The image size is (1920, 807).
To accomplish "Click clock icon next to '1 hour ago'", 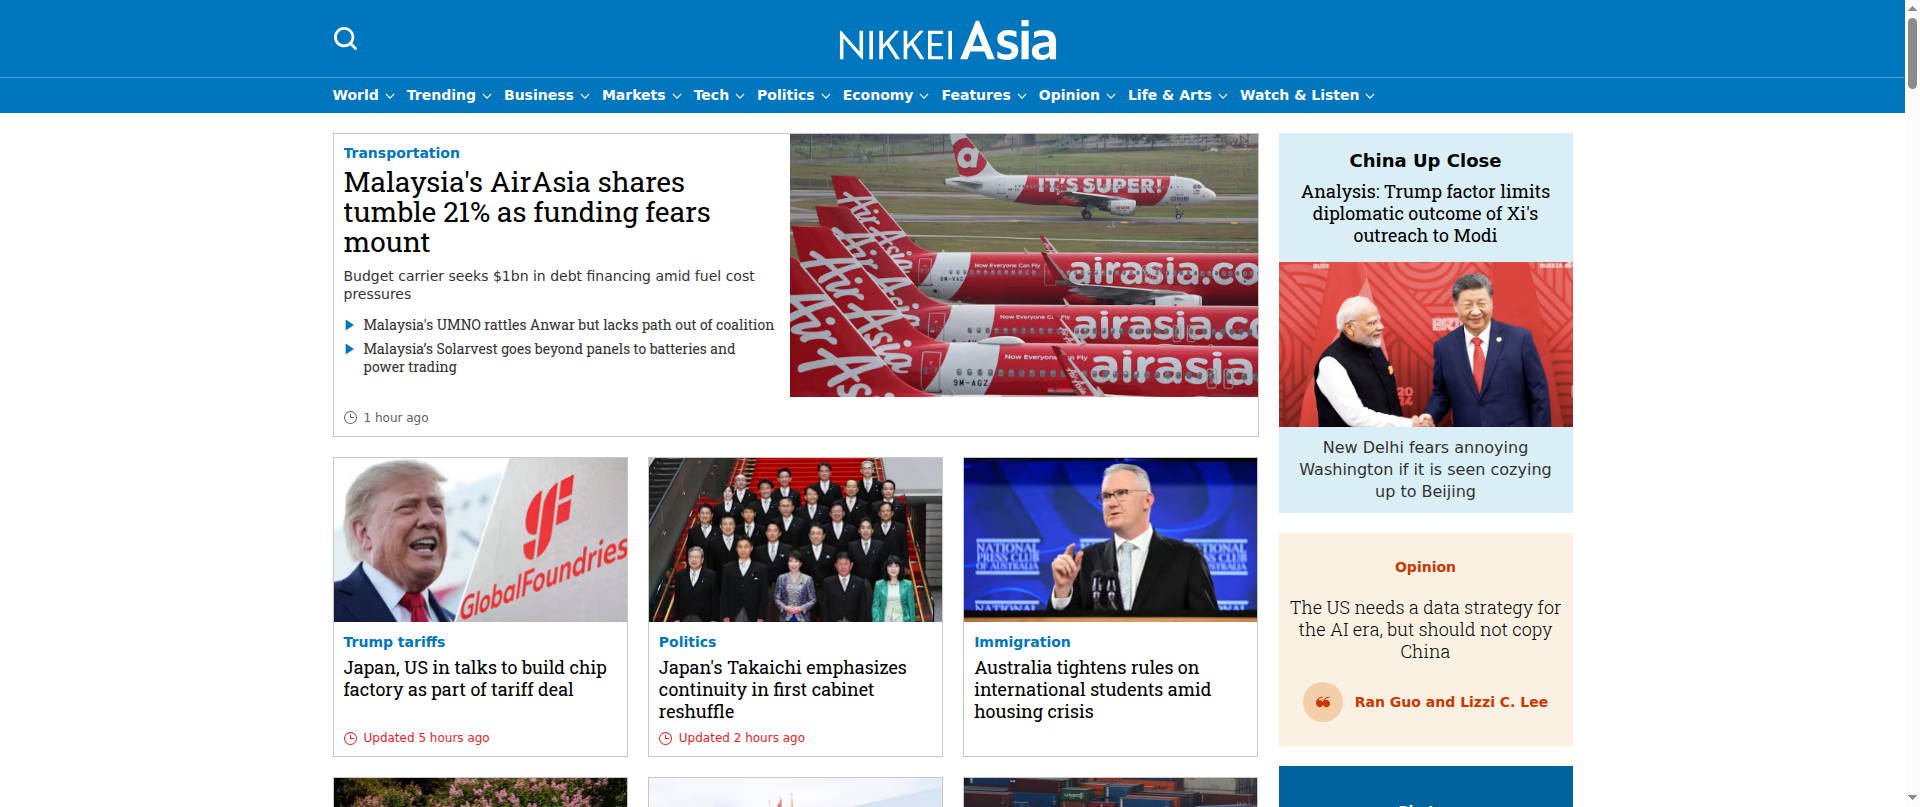I will (350, 418).
